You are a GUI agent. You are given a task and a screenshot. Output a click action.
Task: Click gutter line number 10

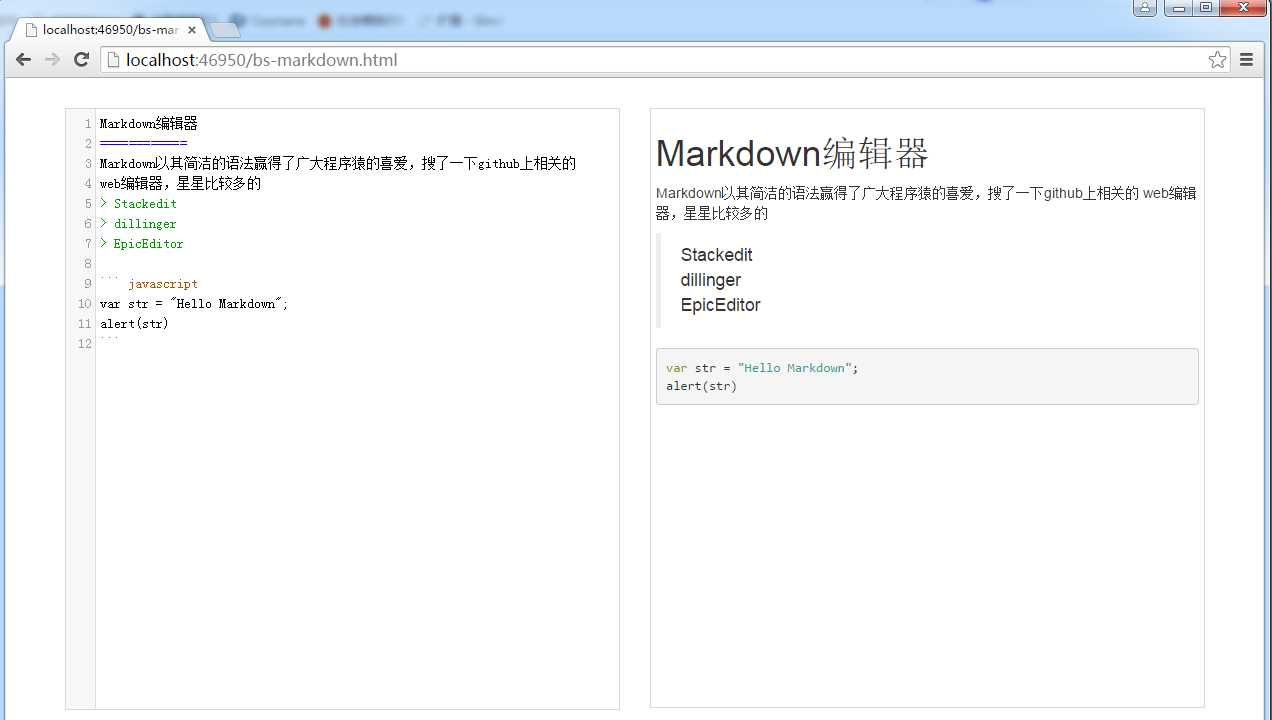click(x=85, y=304)
